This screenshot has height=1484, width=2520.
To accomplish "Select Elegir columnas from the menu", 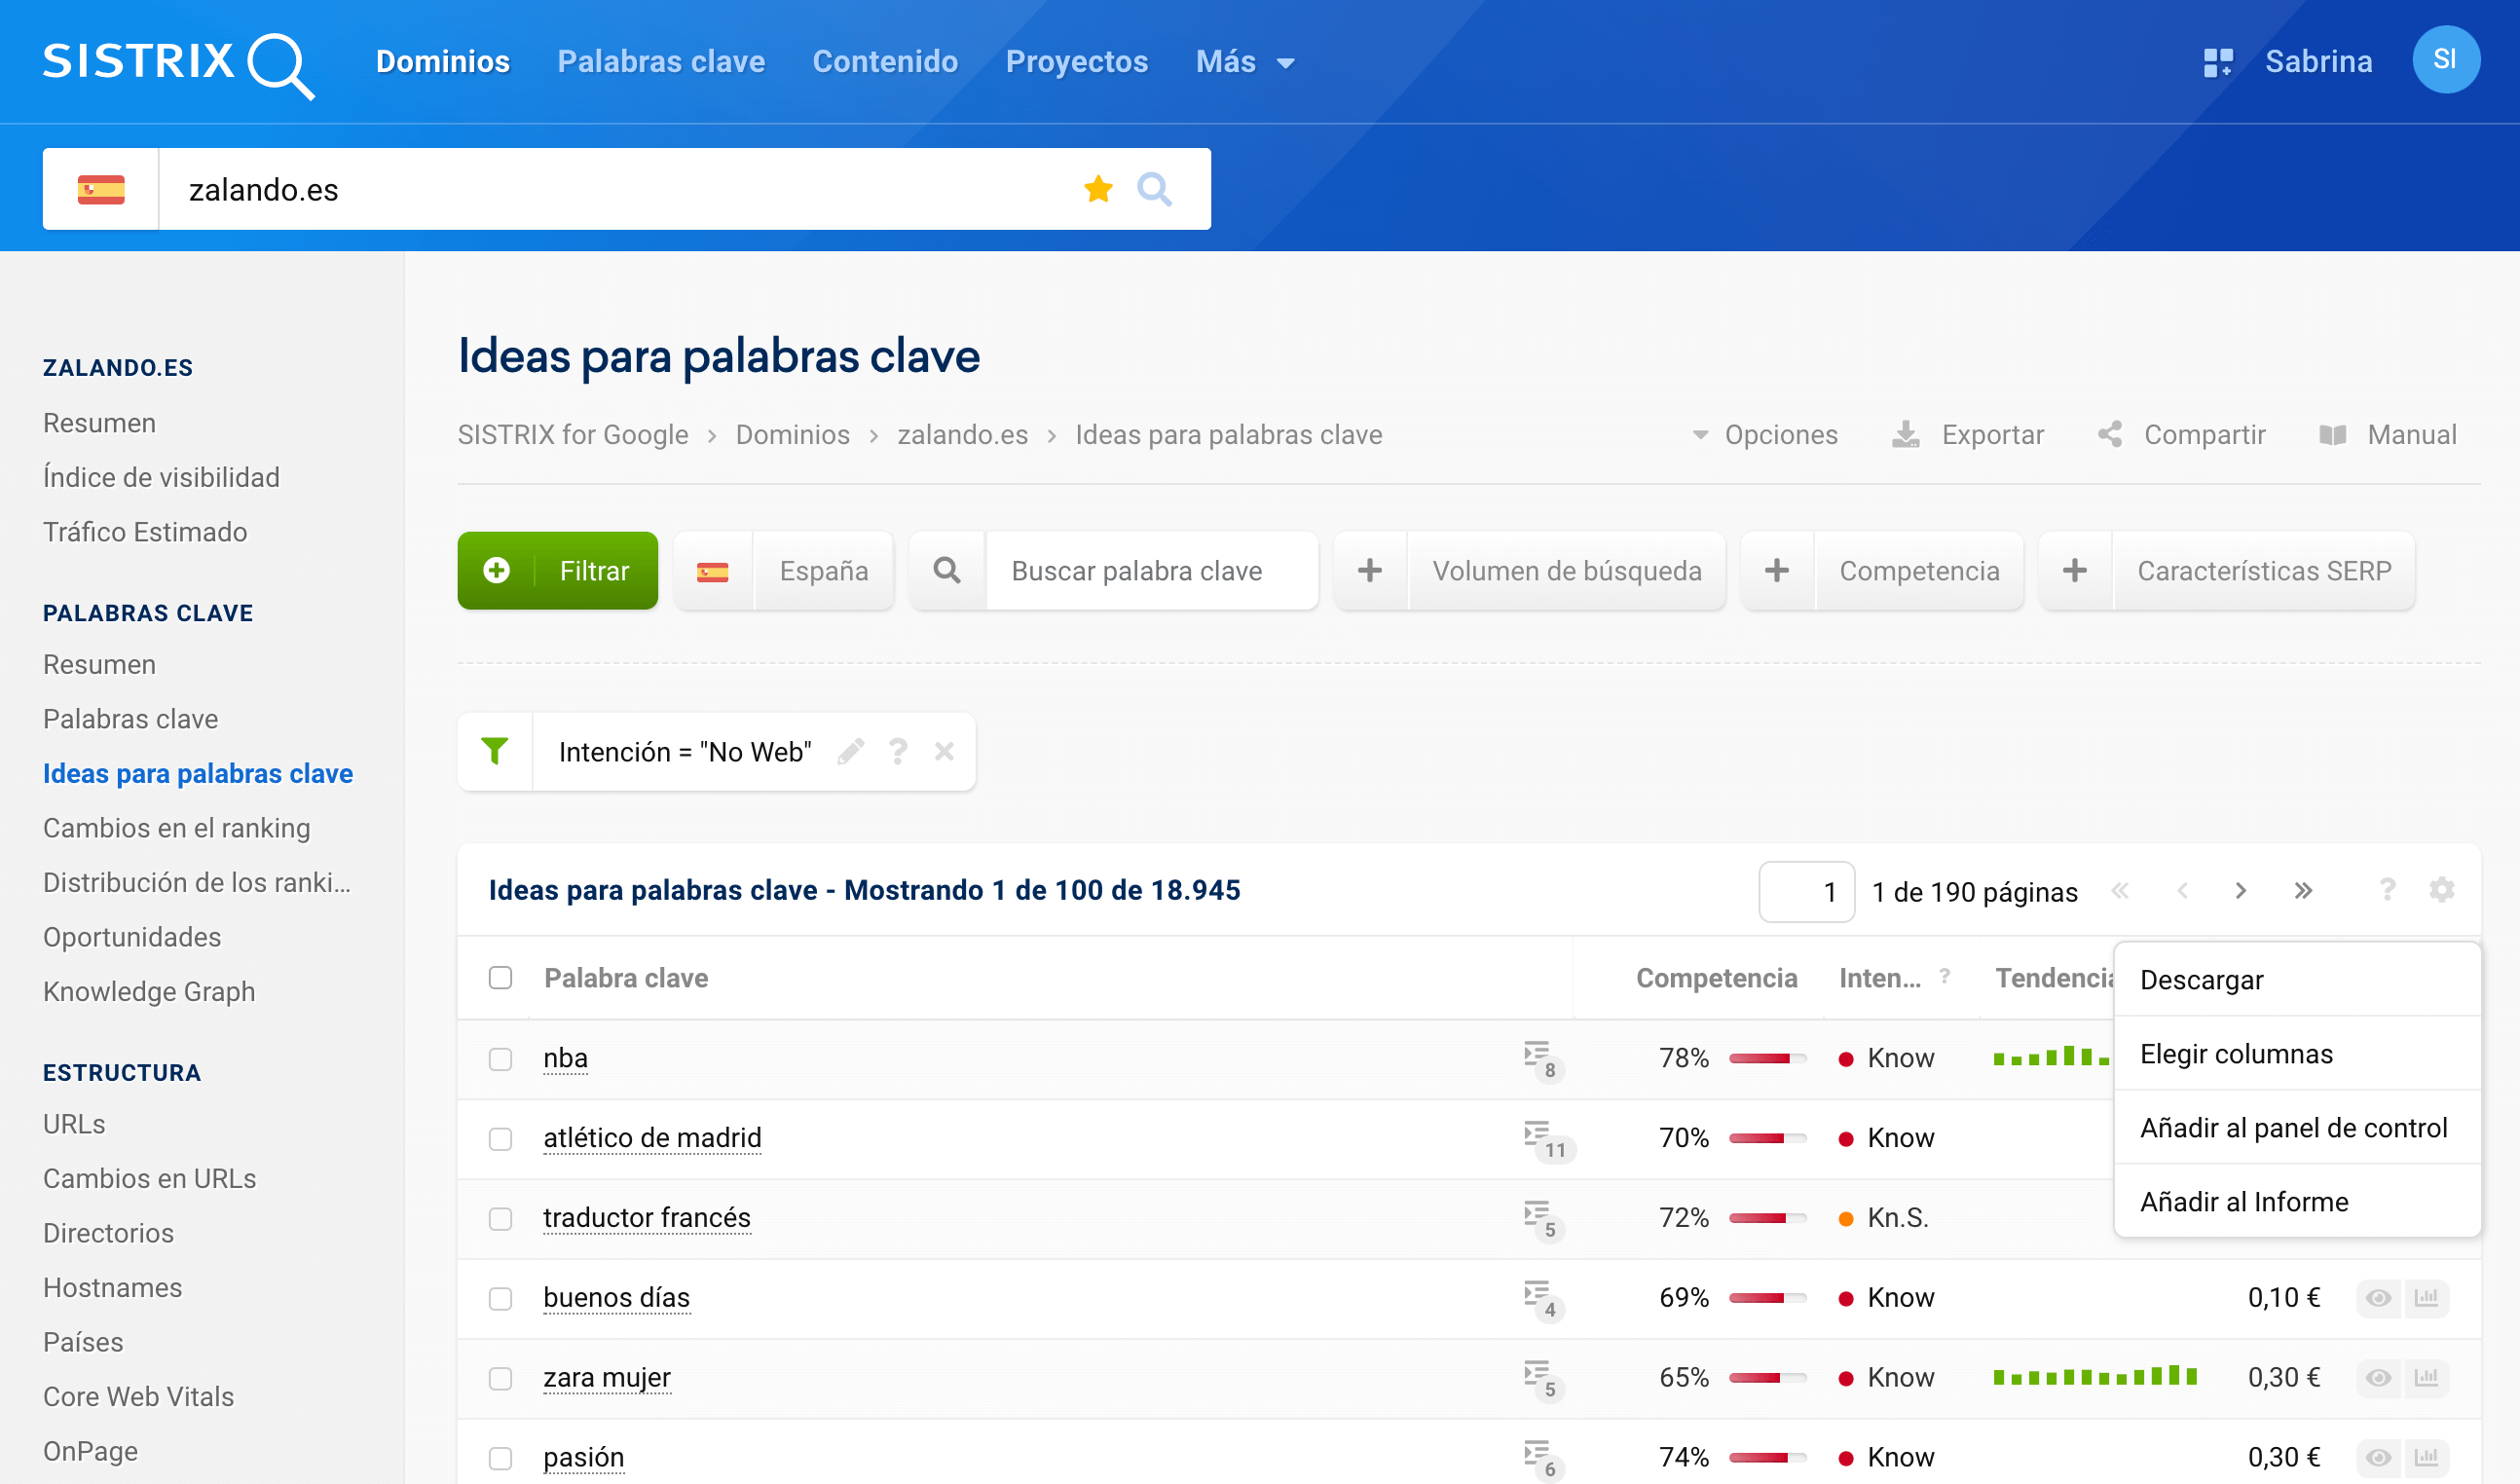I will coord(2236,1054).
